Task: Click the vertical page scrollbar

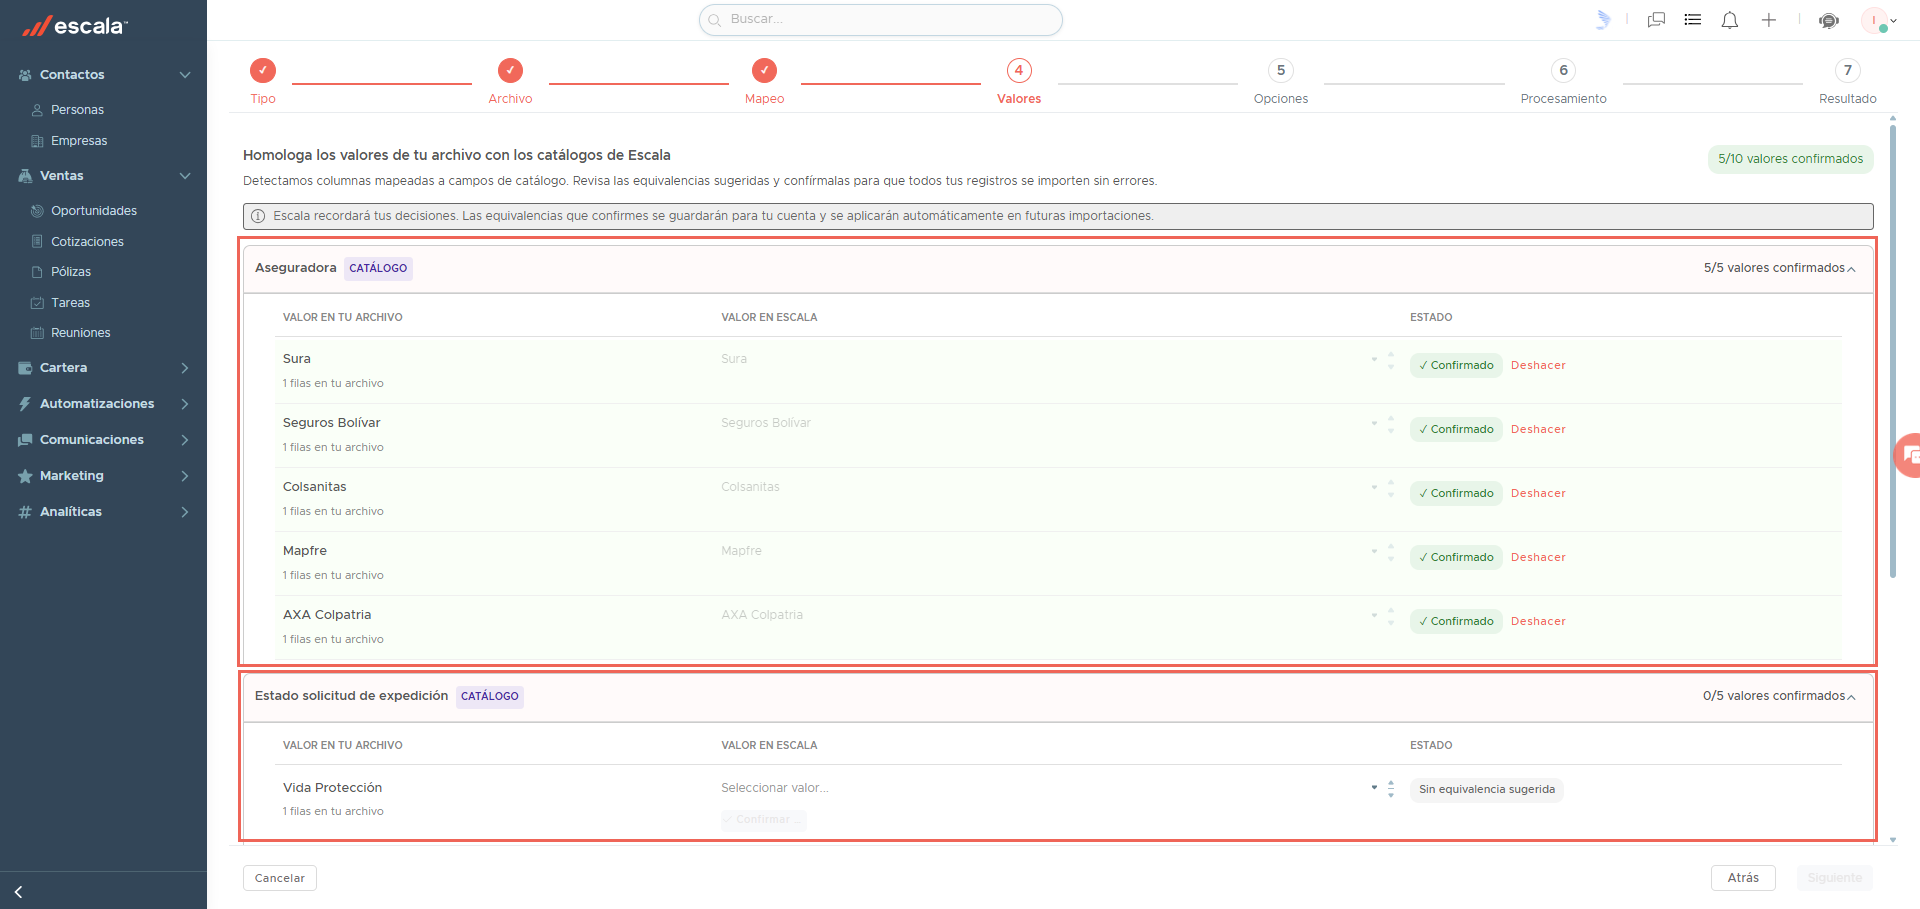Action: click(1893, 350)
